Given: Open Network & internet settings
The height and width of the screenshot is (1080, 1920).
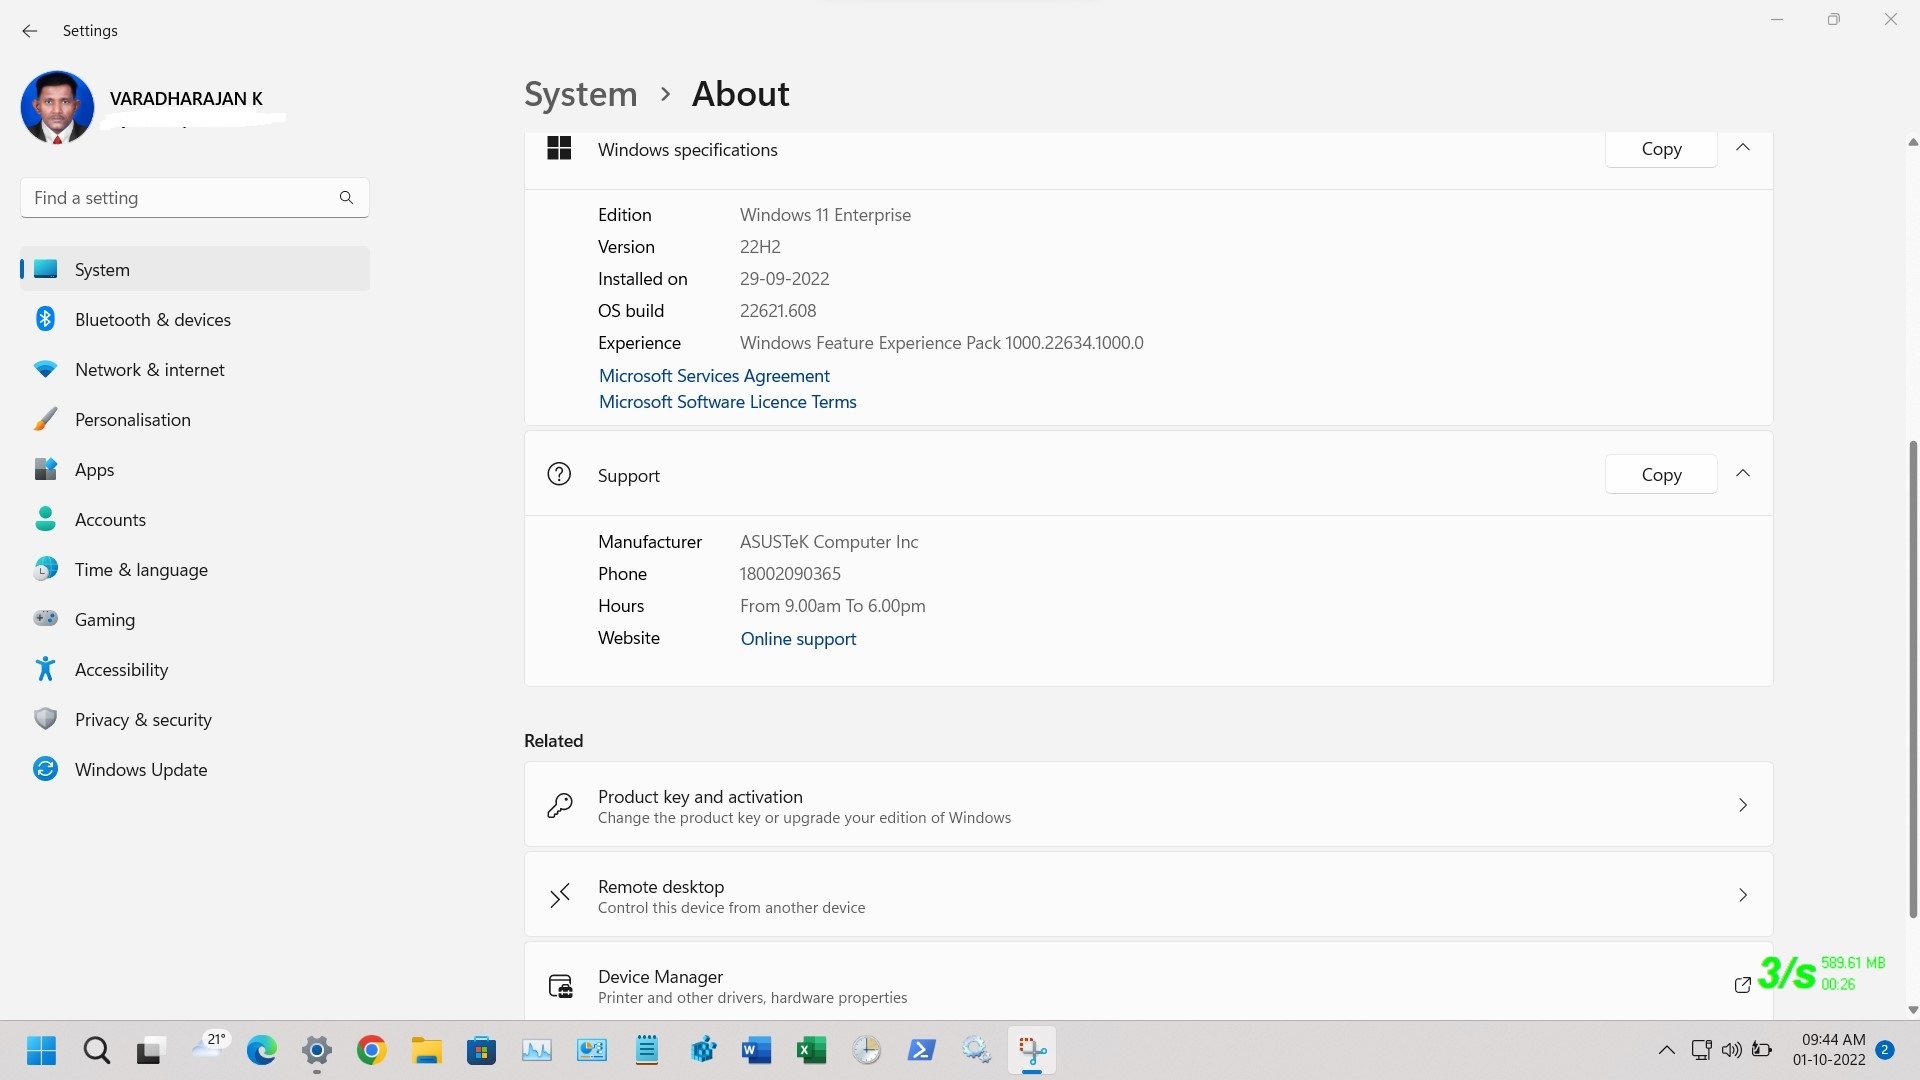Looking at the screenshot, I should (149, 369).
